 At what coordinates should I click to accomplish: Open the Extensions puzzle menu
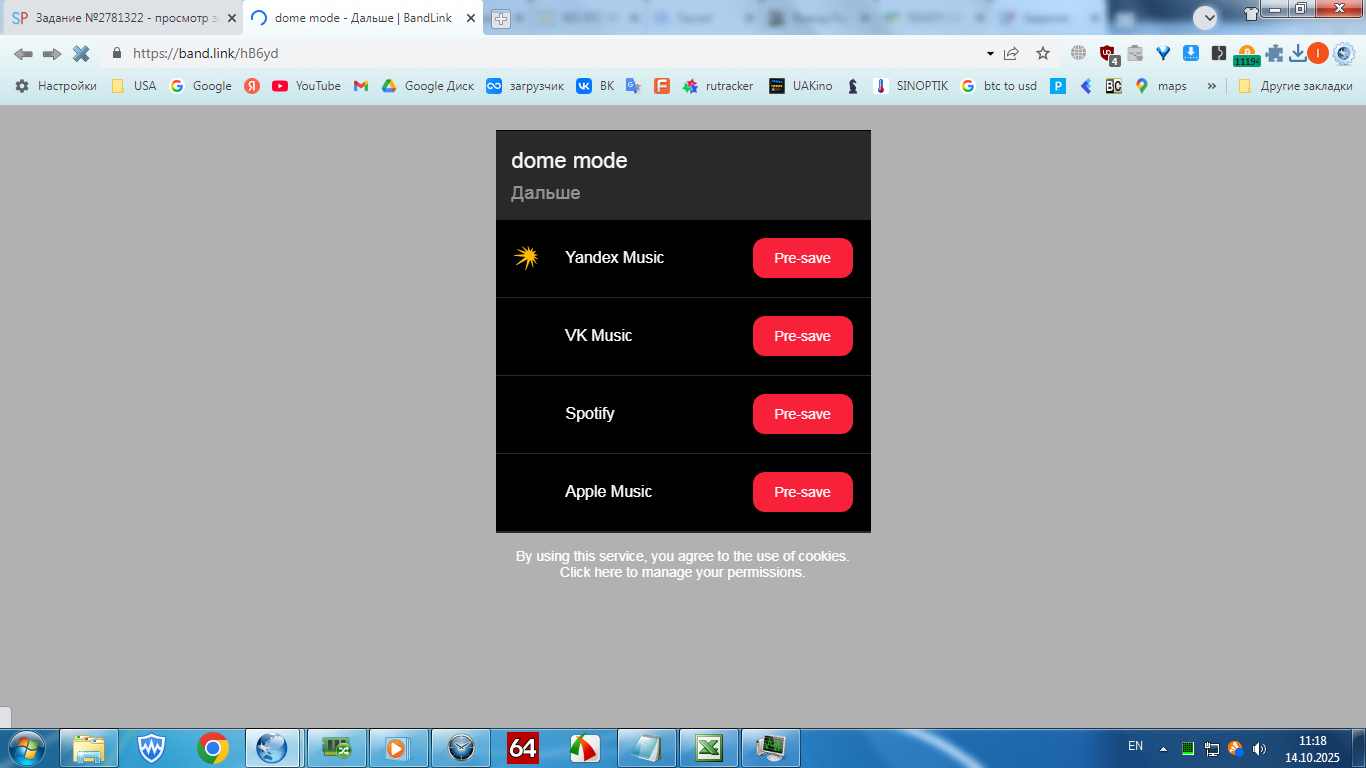click(x=1274, y=53)
